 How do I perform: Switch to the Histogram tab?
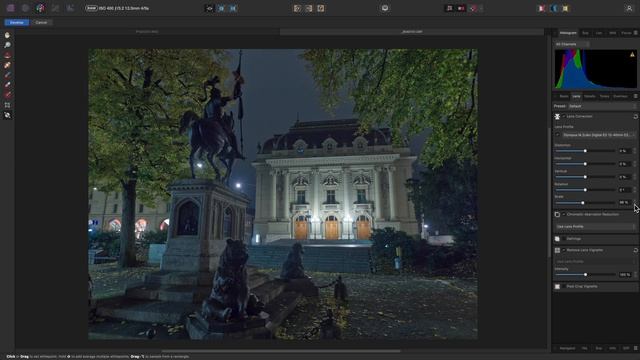coord(568,33)
